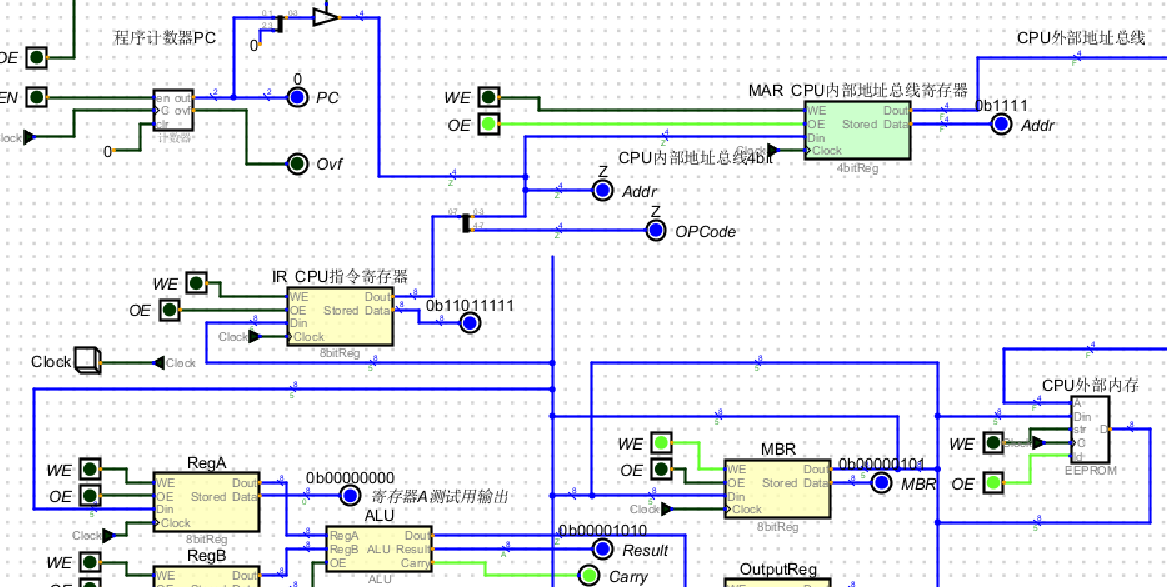Select the Clock tunnel on the MBR register

point(652,510)
